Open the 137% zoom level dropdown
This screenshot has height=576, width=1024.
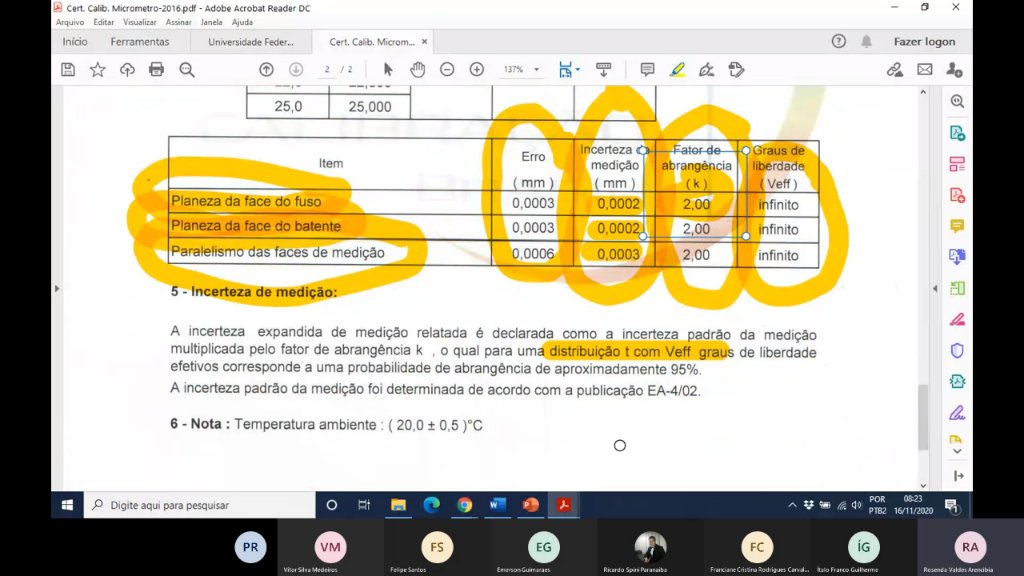click(521, 70)
